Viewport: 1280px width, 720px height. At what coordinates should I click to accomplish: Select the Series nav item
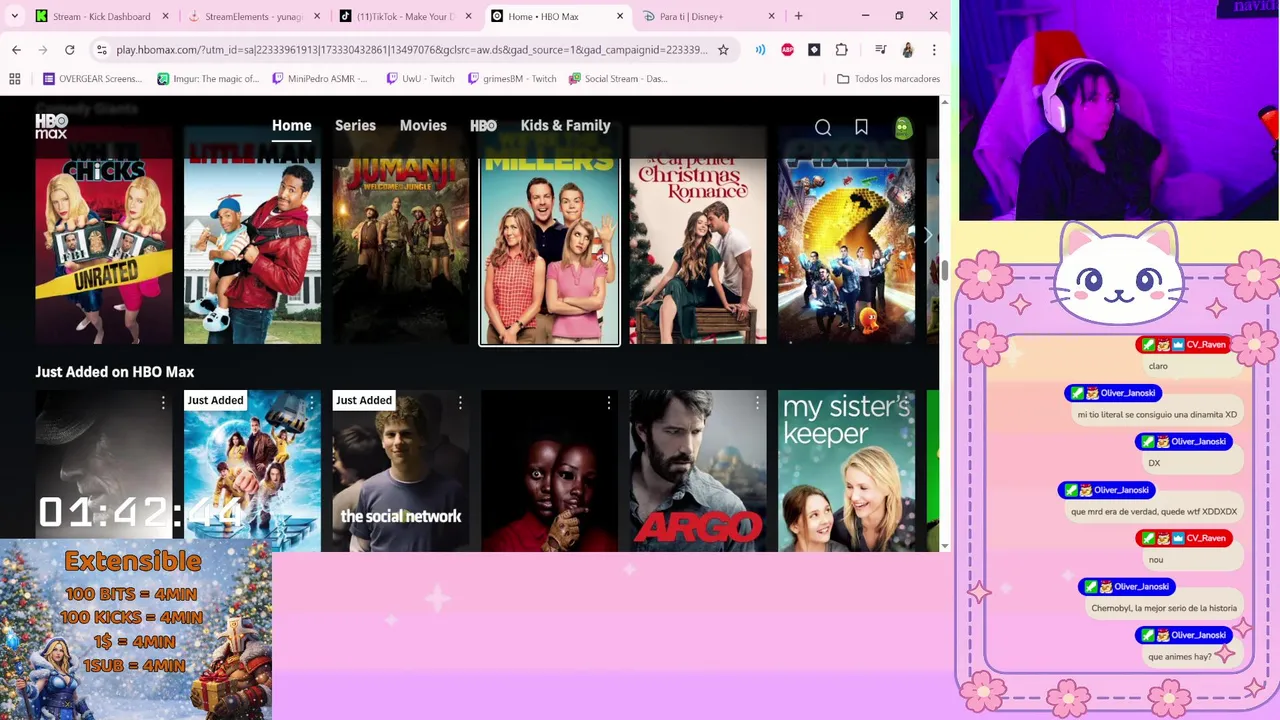click(x=355, y=126)
